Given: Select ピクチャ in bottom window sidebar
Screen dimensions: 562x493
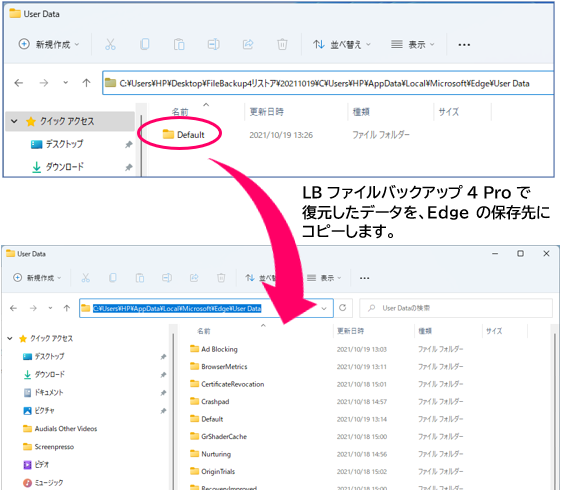Looking at the screenshot, I should [39, 411].
